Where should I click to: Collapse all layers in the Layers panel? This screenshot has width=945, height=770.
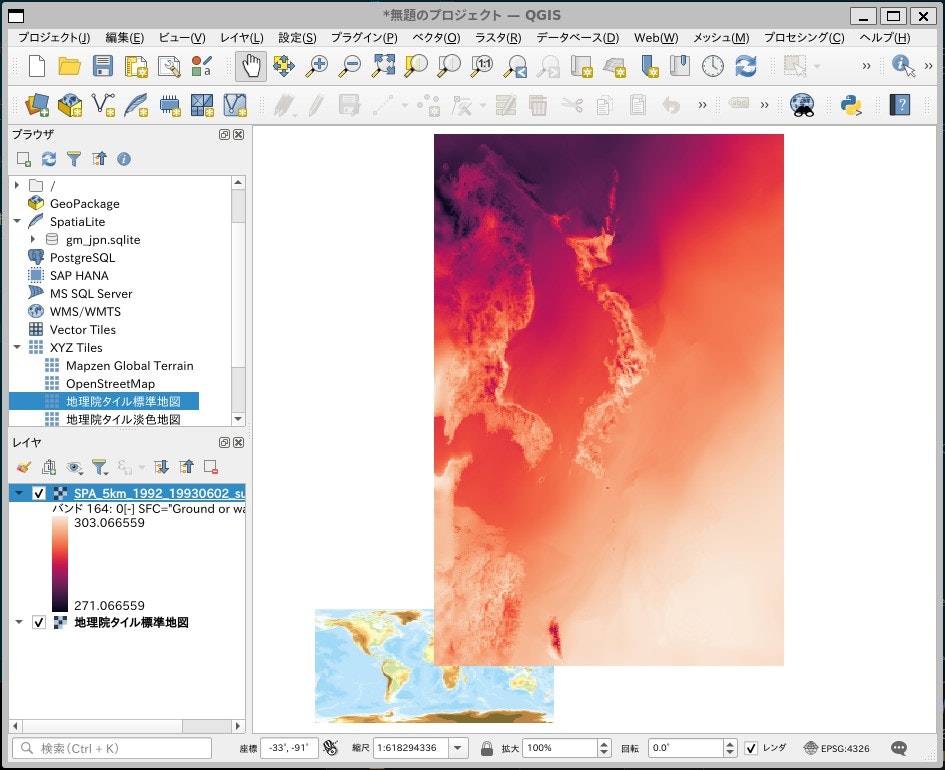(x=188, y=467)
